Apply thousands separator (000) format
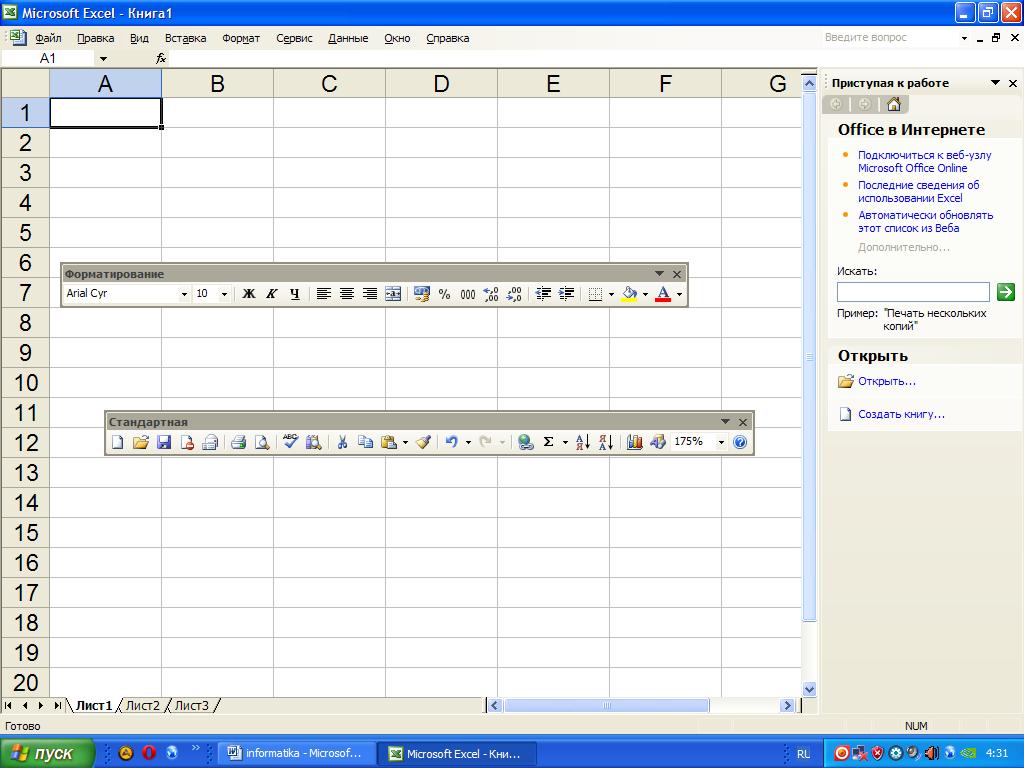This screenshot has width=1024, height=768. click(x=468, y=294)
